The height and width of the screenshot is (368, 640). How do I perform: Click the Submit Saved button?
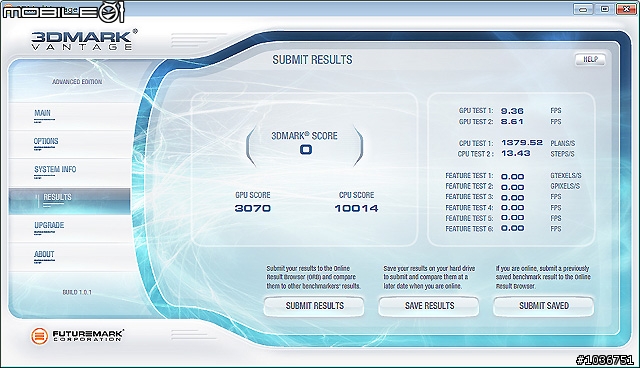coord(543,306)
